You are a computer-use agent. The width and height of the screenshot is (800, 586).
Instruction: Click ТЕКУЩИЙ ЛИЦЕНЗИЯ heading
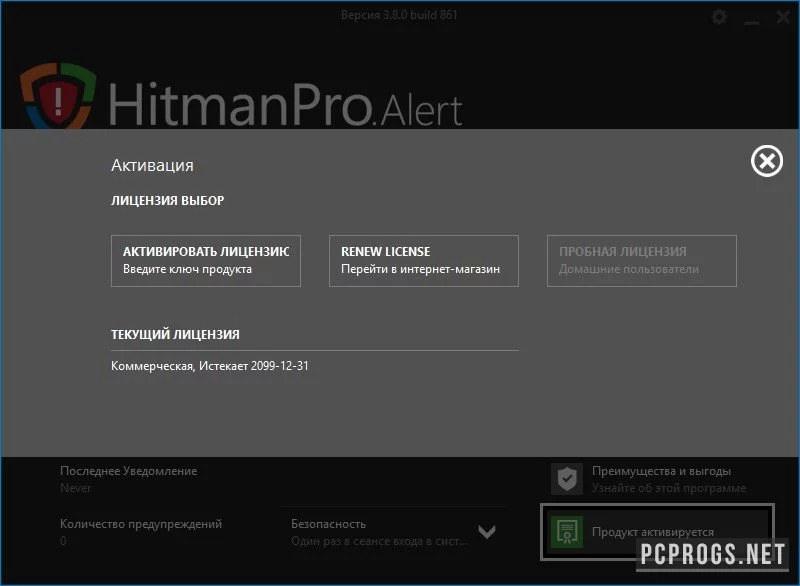point(175,335)
